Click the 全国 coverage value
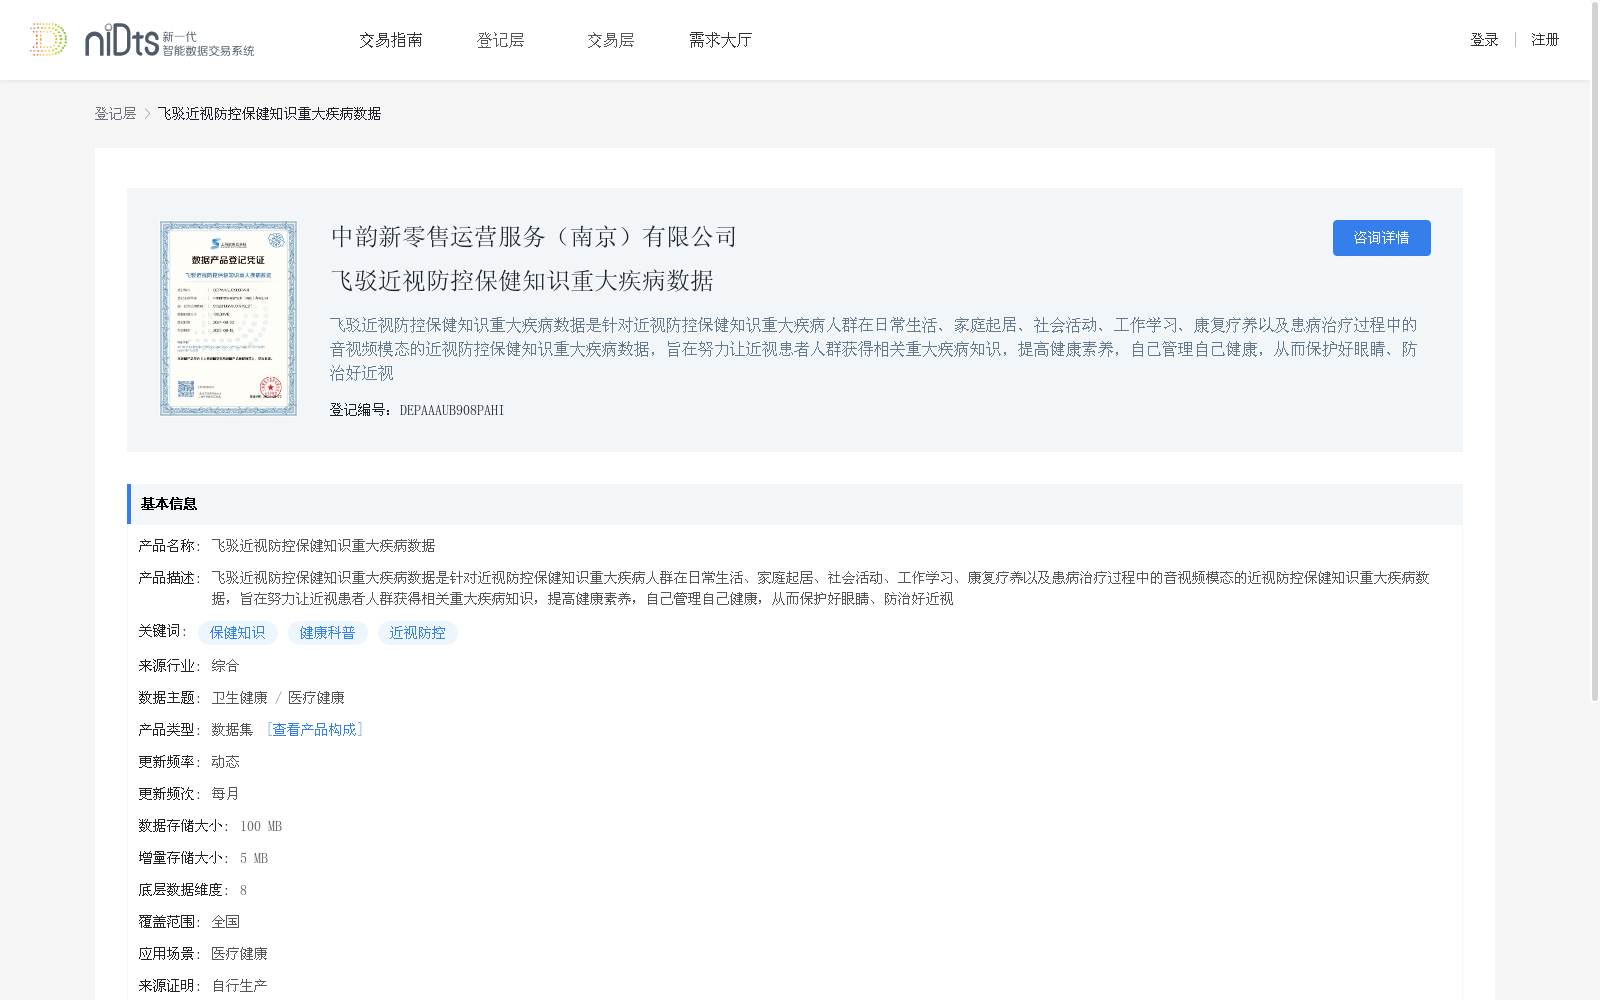Viewport: 1600px width, 1000px height. click(225, 922)
